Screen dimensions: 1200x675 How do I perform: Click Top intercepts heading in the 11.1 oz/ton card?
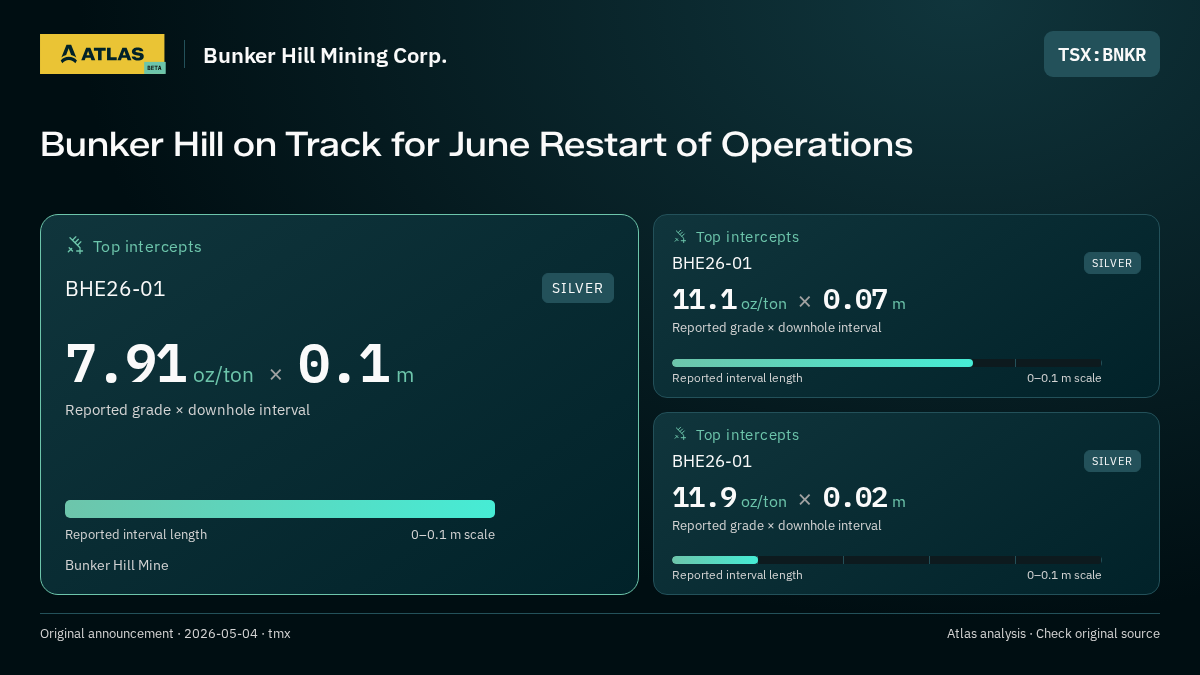[x=747, y=237]
